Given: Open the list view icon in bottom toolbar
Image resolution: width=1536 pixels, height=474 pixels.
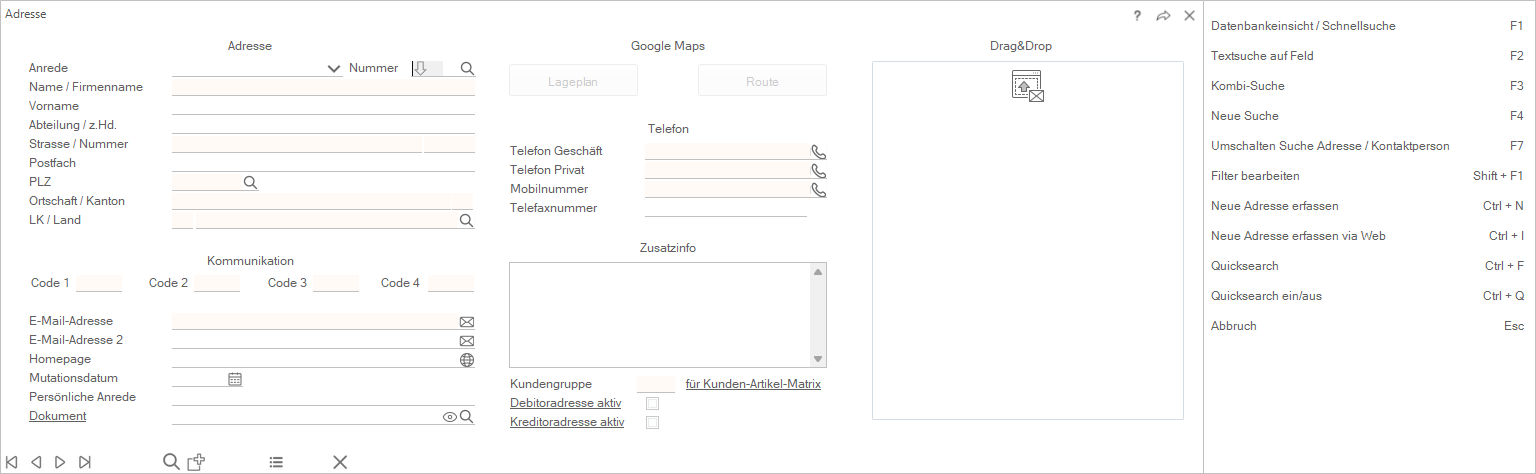Looking at the screenshot, I should (x=276, y=462).
